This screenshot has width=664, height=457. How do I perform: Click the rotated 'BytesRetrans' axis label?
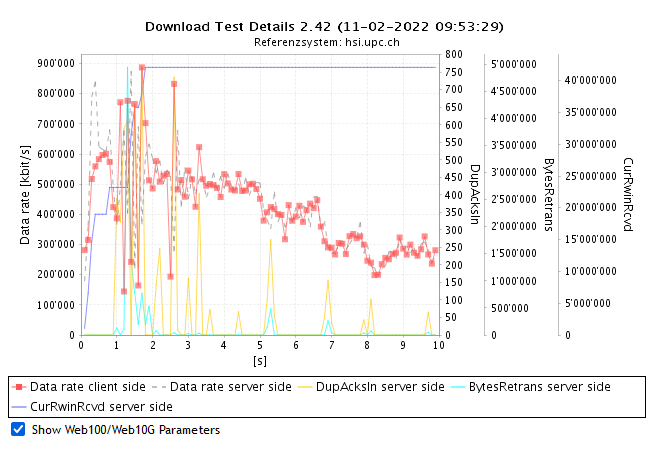click(548, 195)
